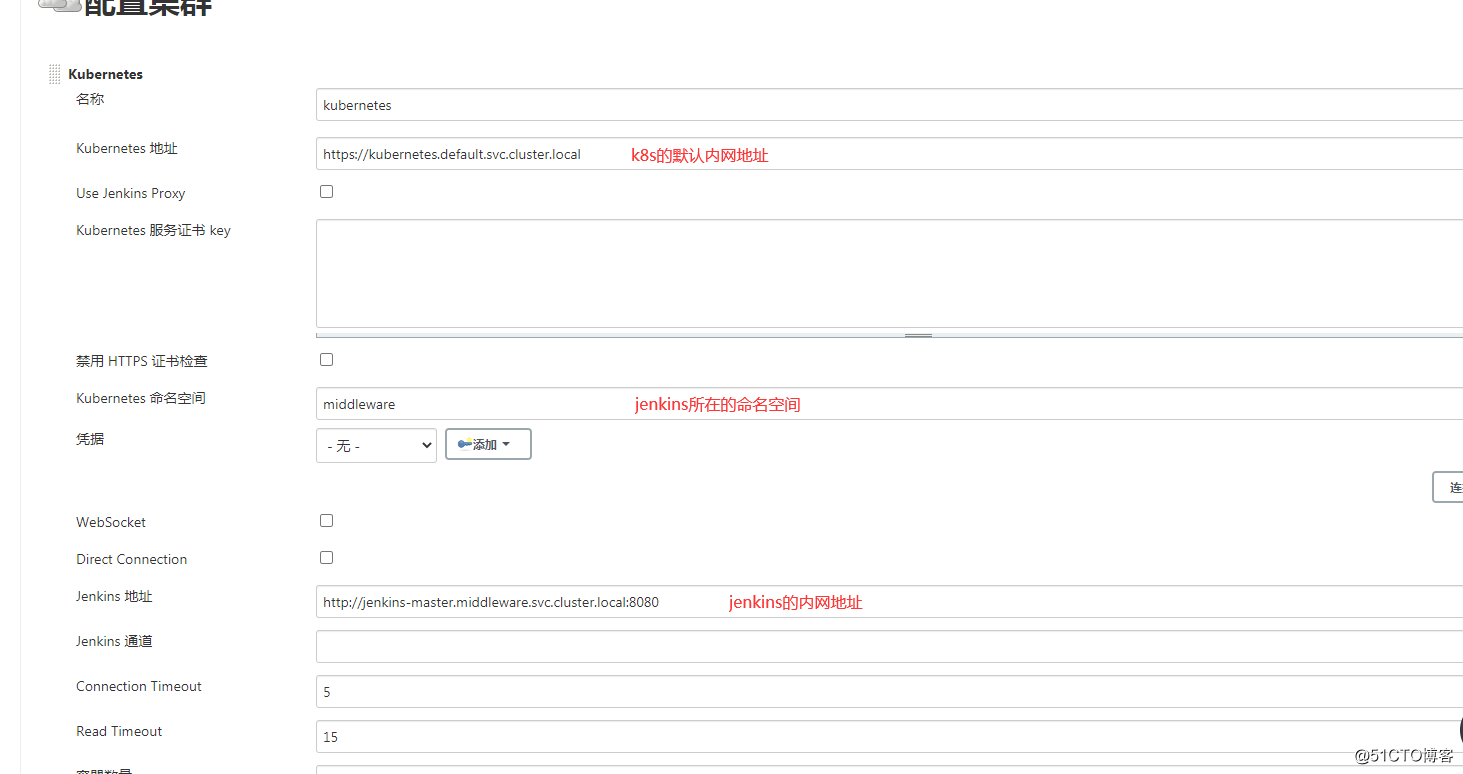Click the Connection Timeout label

139,686
